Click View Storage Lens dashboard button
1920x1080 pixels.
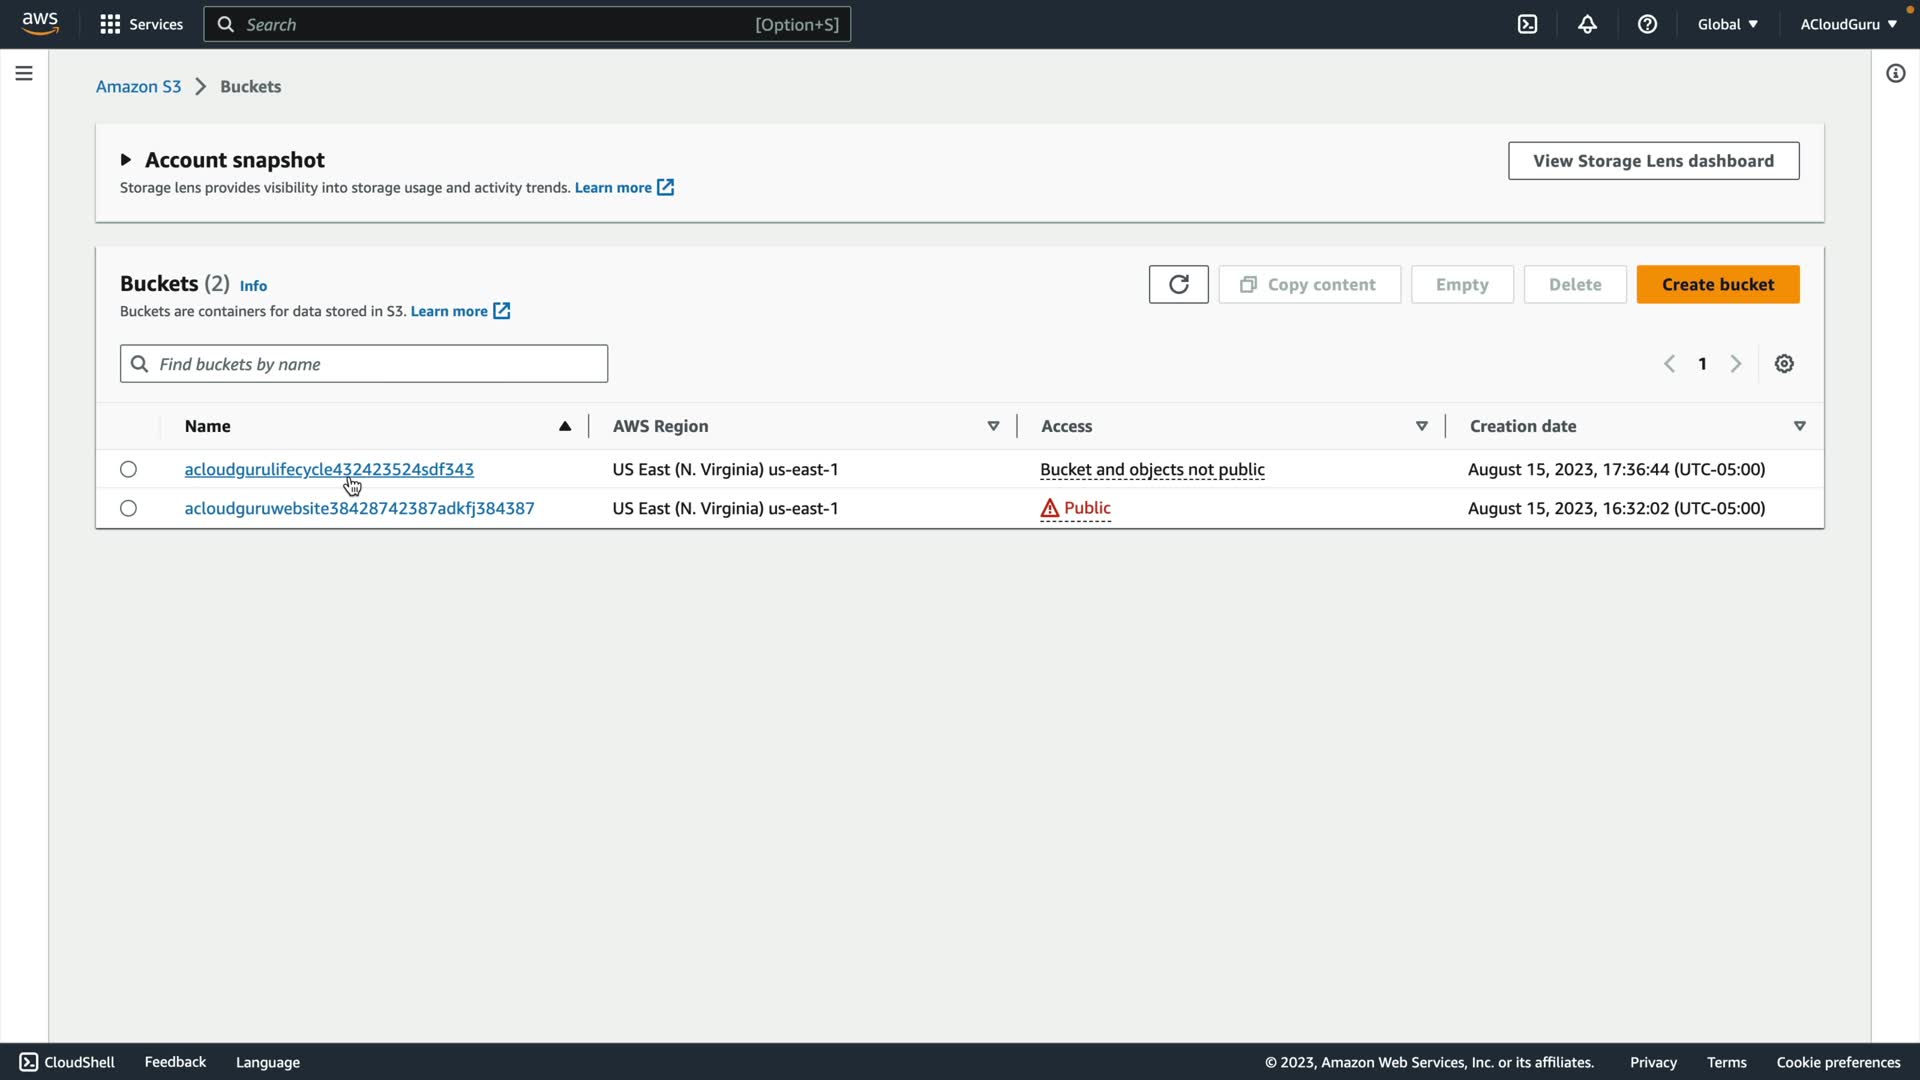(x=1653, y=161)
